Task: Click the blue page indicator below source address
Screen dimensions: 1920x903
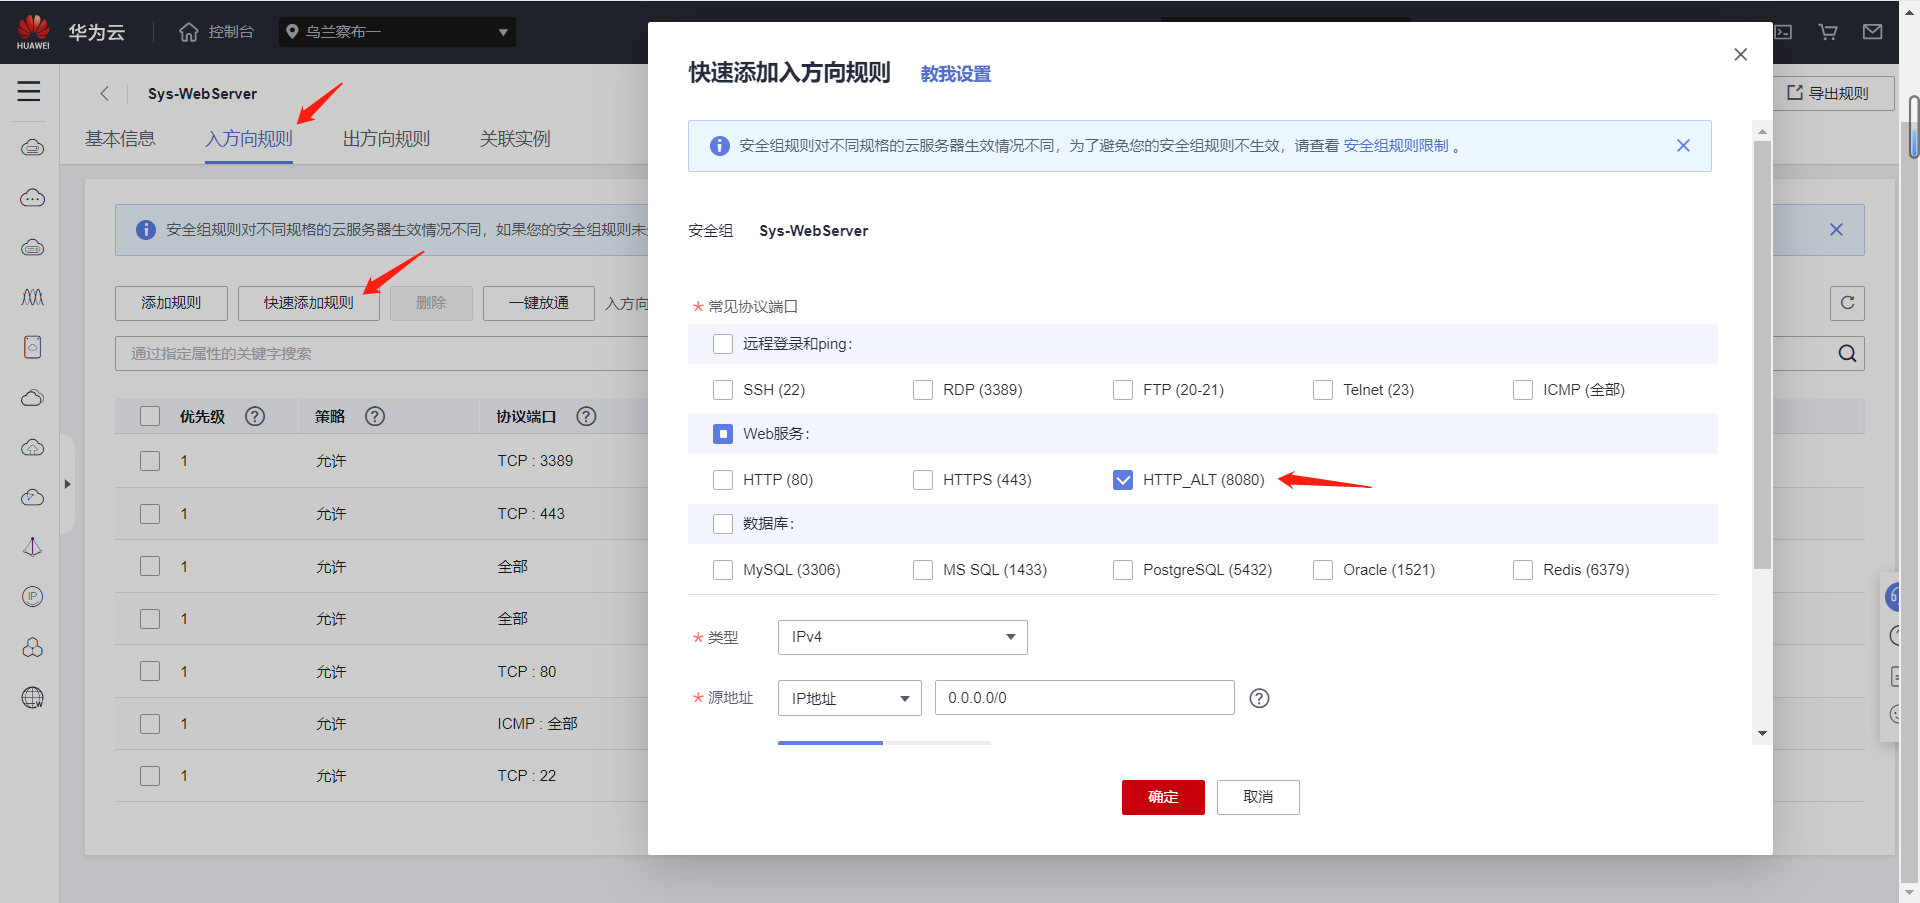Action: [830, 743]
